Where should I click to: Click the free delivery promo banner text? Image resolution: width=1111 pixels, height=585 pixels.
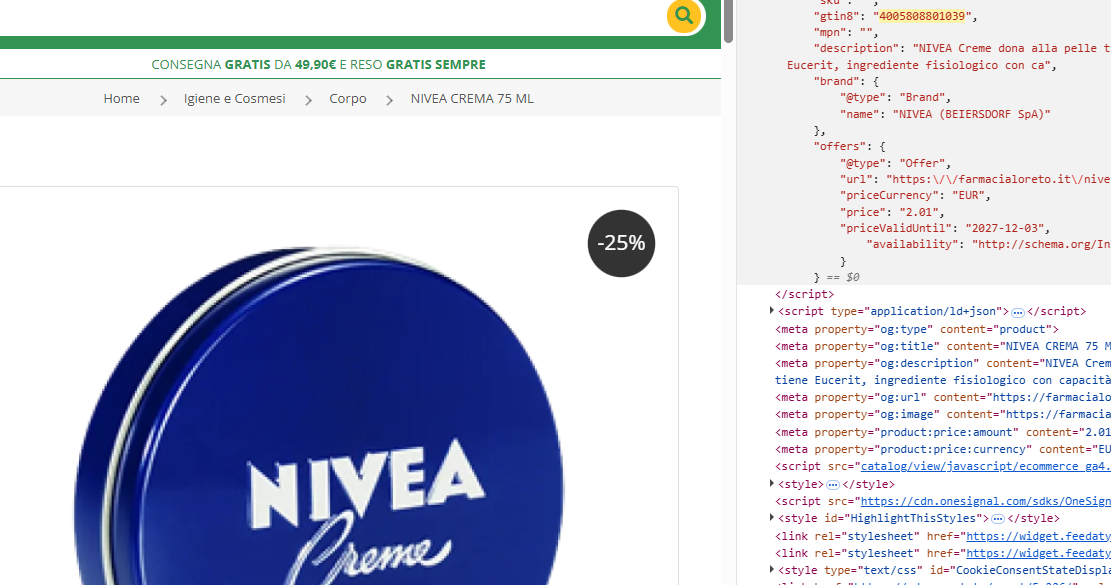point(318,64)
